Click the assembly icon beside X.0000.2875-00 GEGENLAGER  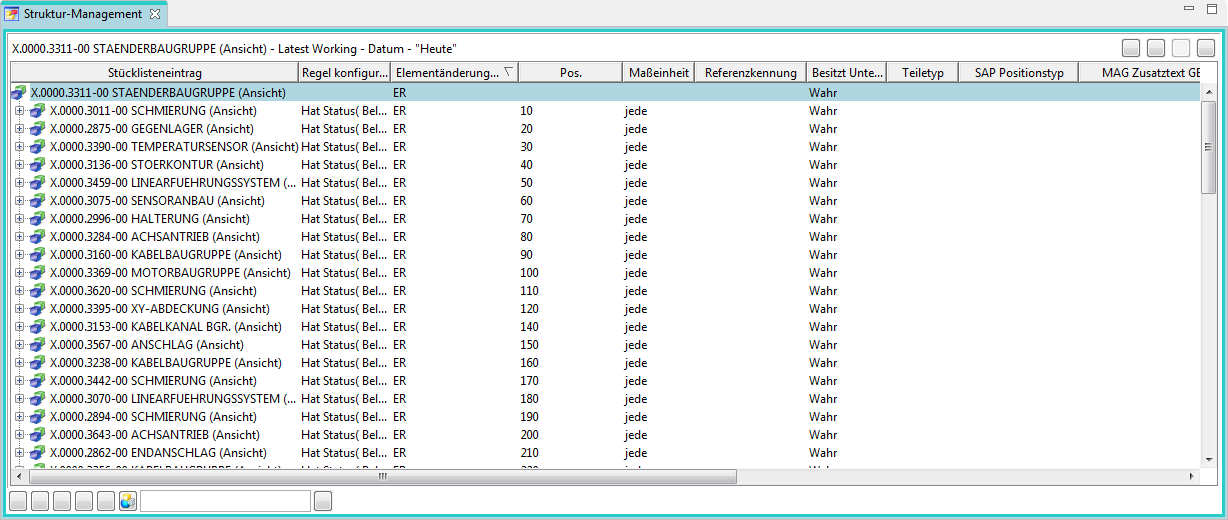[38, 129]
